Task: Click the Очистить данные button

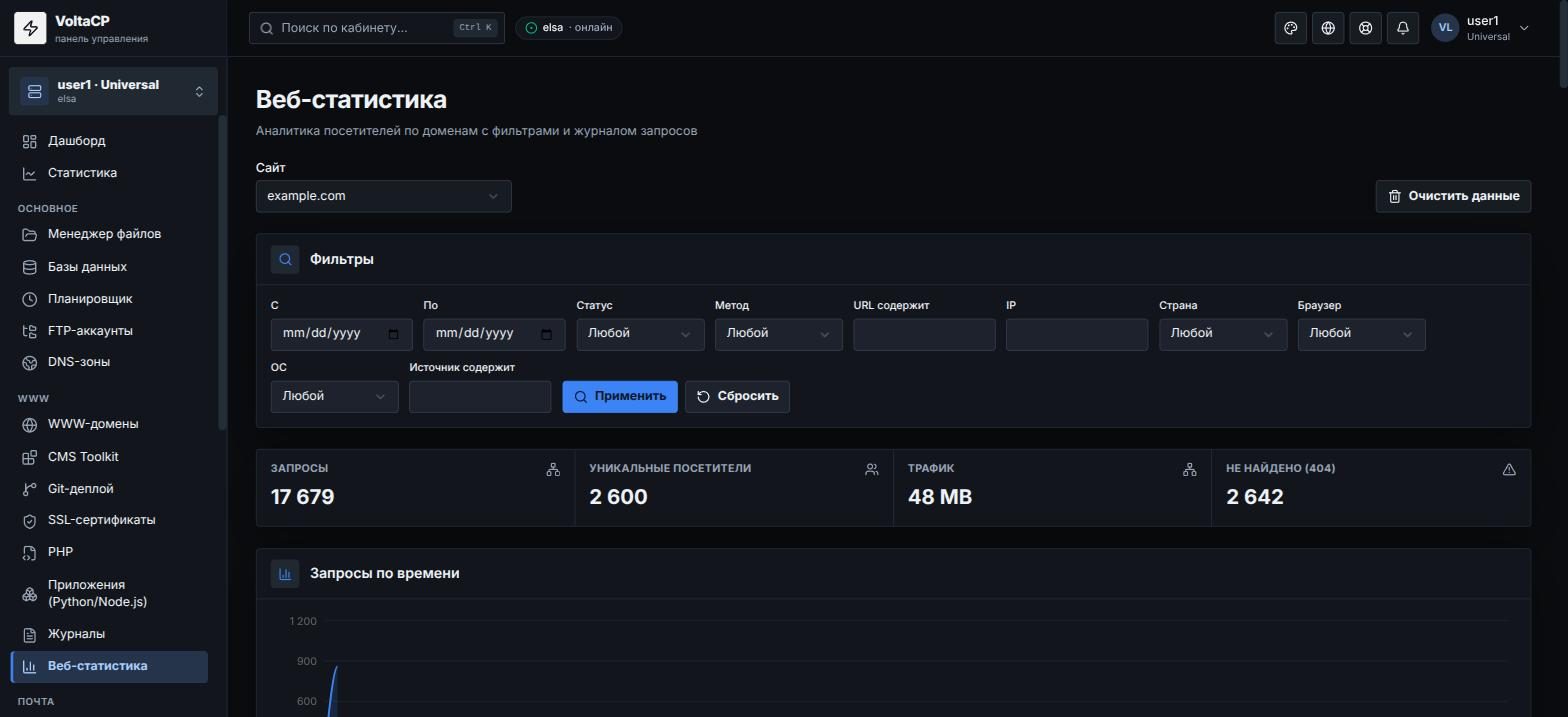Action: pyautogui.click(x=1453, y=196)
